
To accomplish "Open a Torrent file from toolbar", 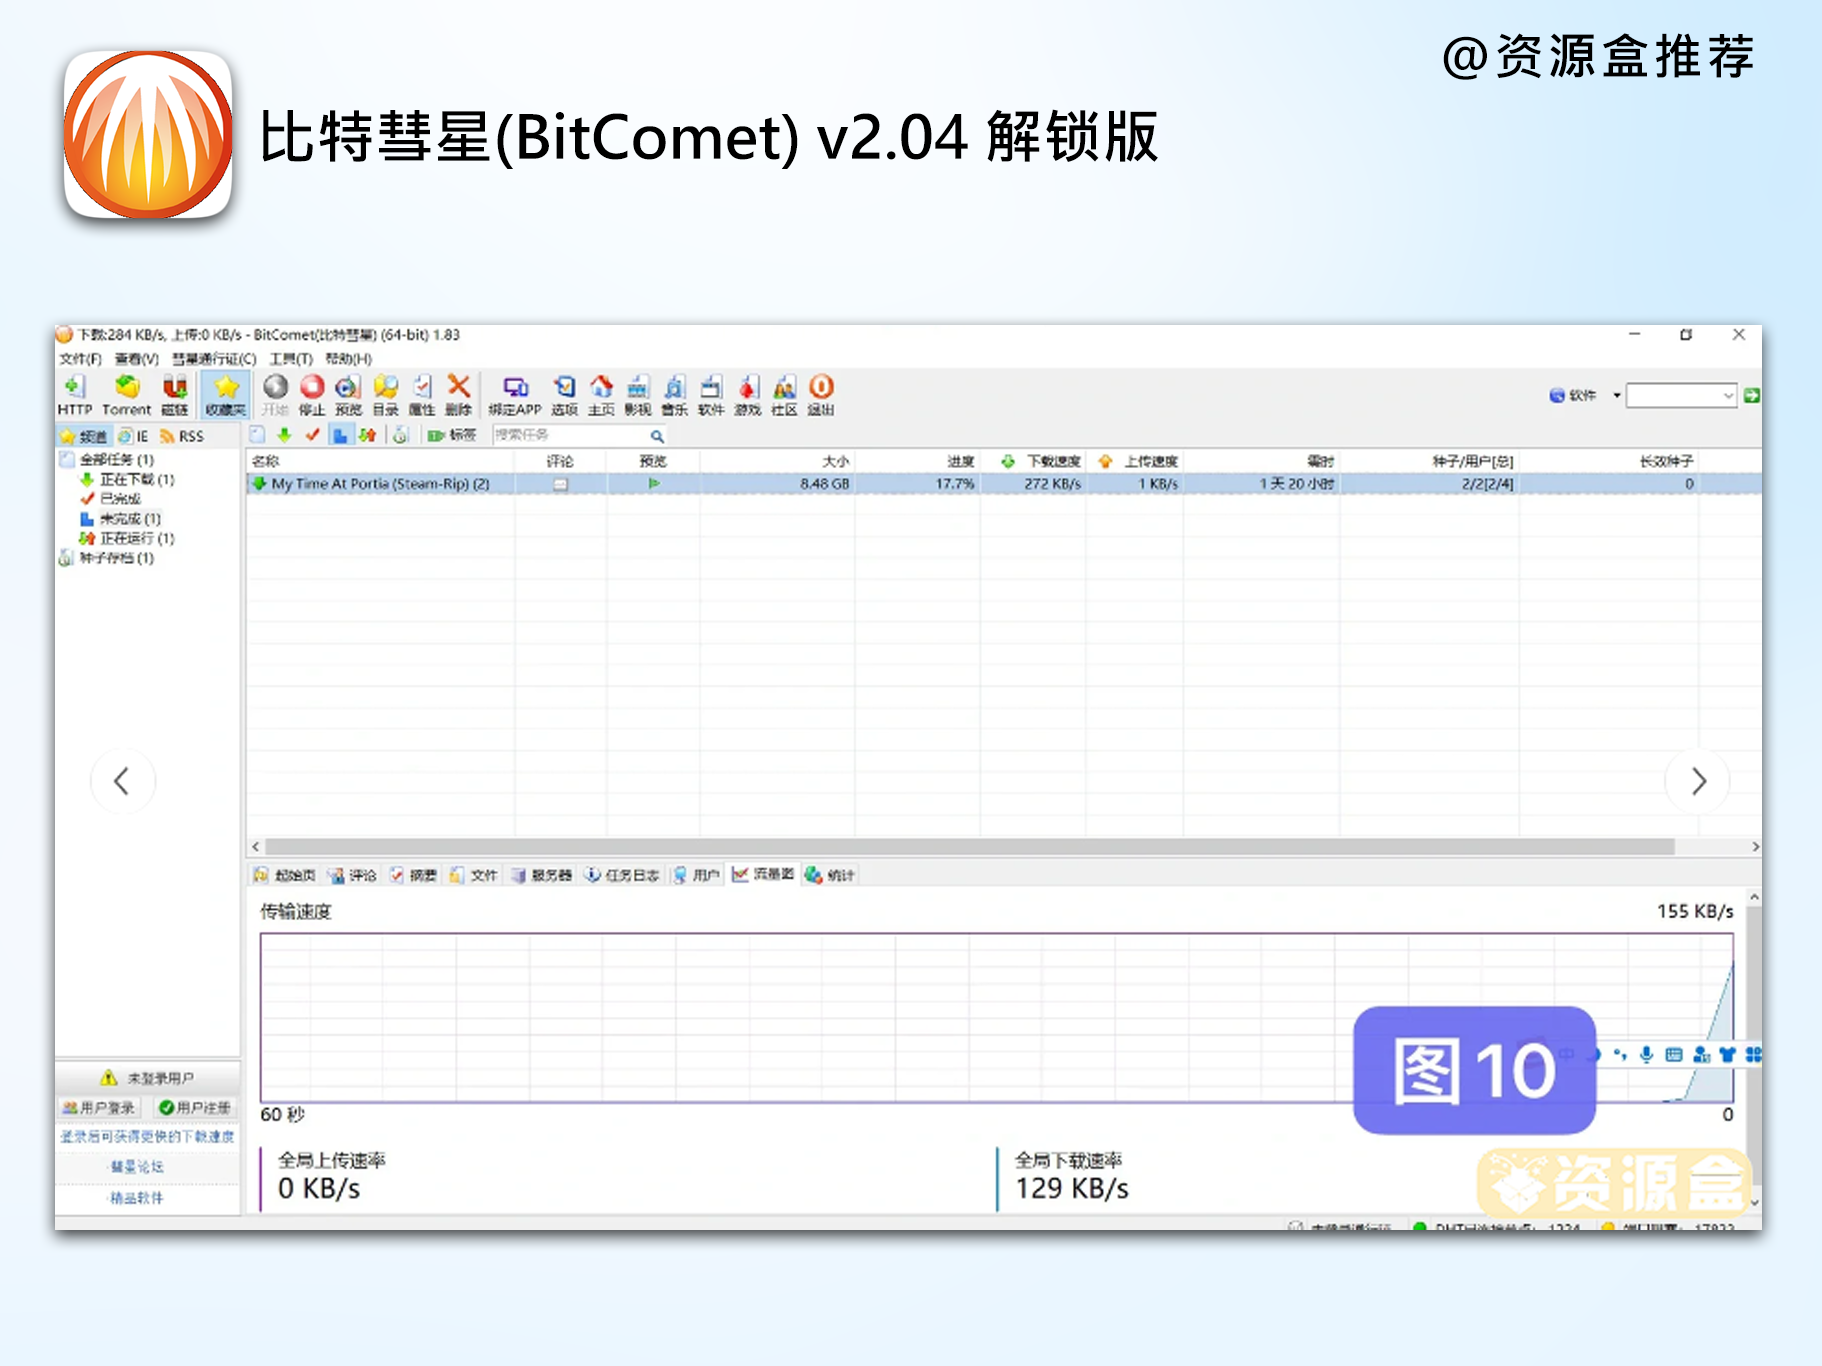I will tap(126, 395).
